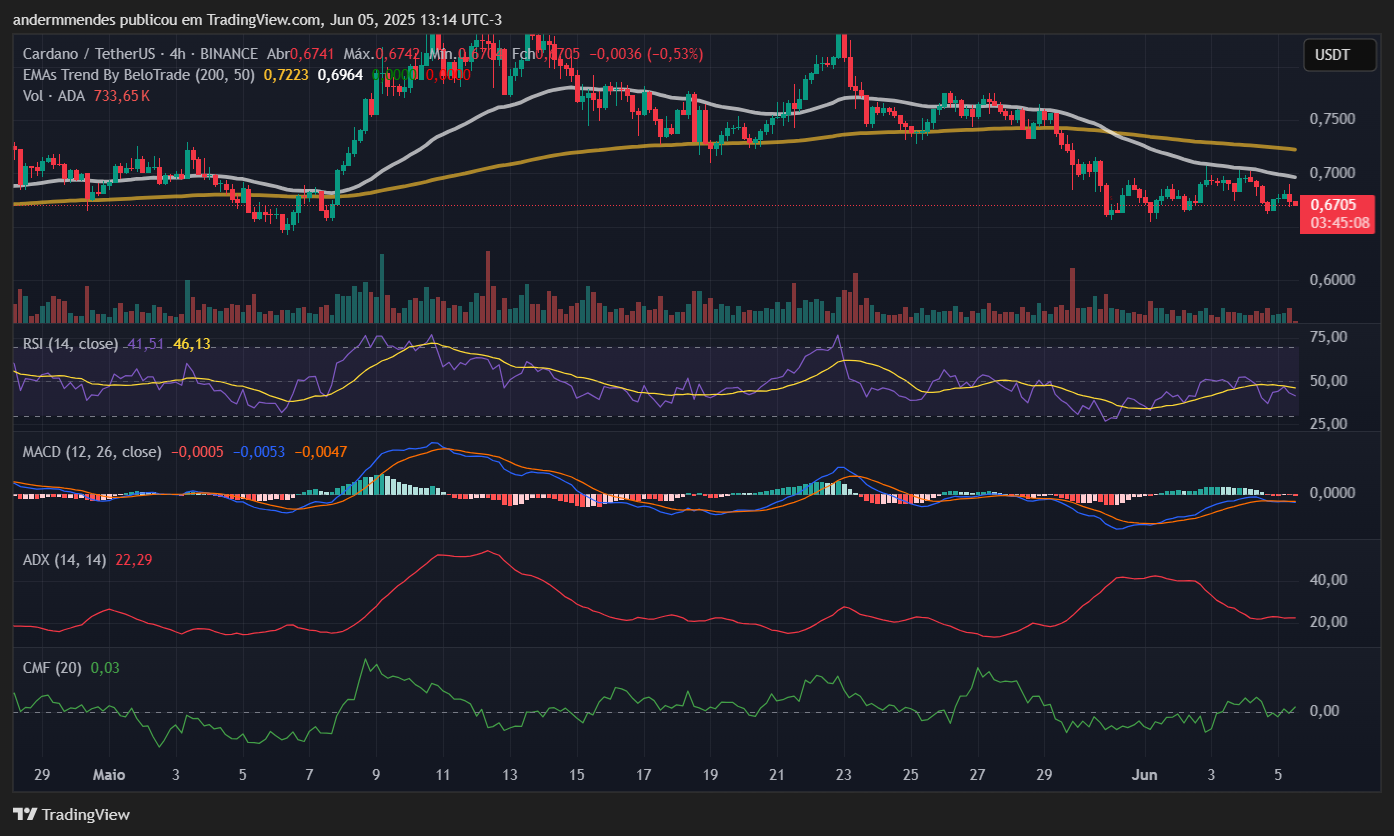The width and height of the screenshot is (1394, 836).
Task: Click the RSI scale label 50,00
Action: 1330,381
